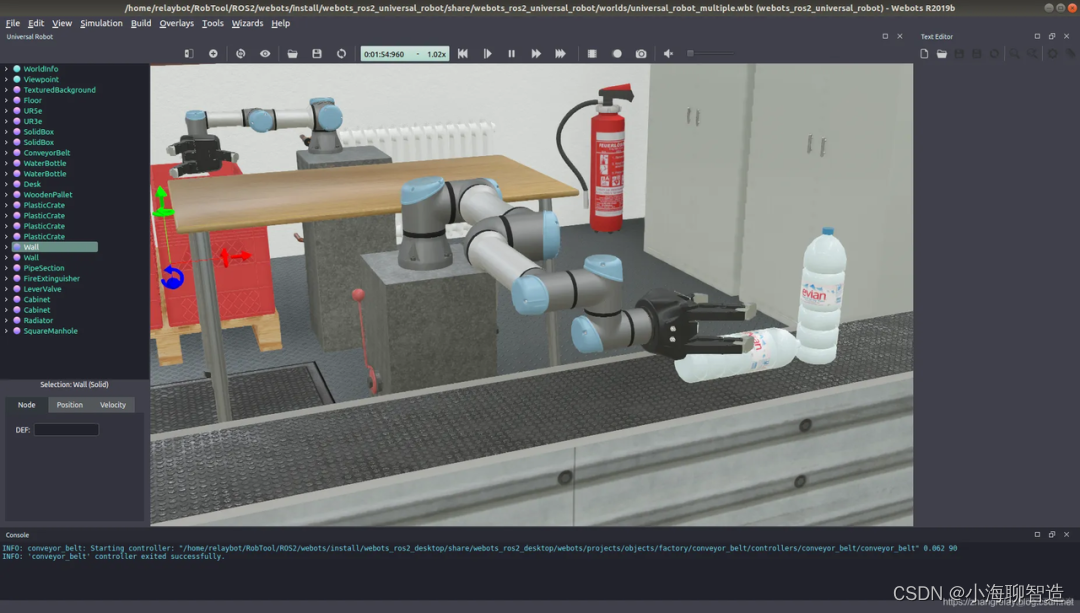Select the FireExtinguisher tree item
1080x613 pixels.
click(52, 278)
